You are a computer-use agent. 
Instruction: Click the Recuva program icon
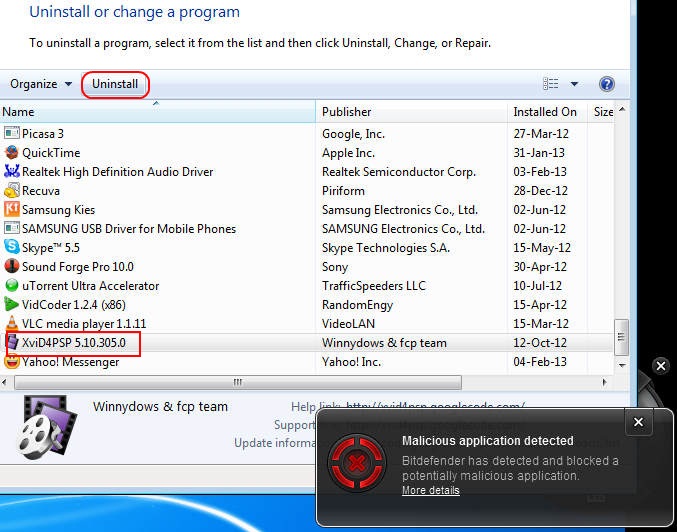pos(12,190)
